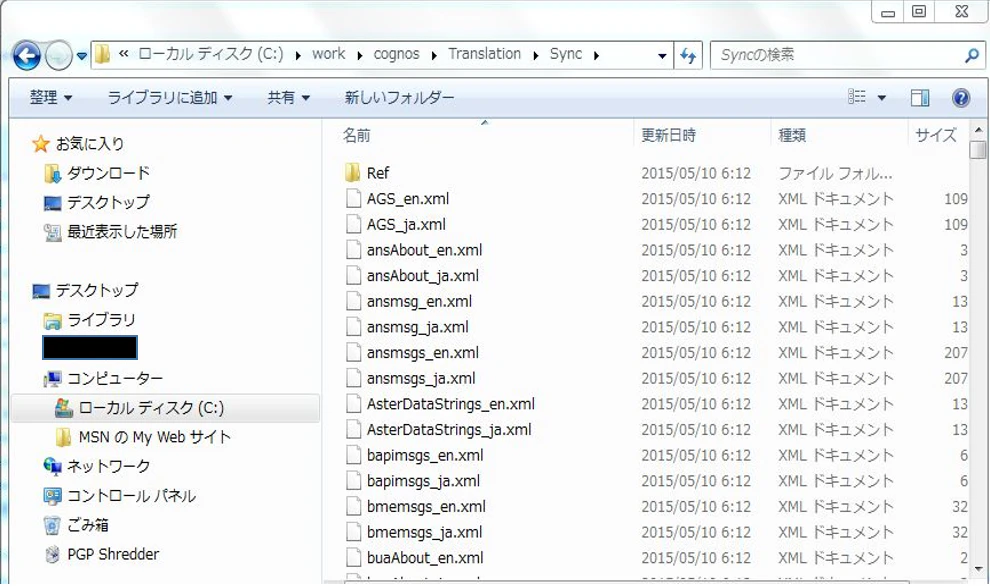The image size is (990, 587).
Task: Go back with the blue Back arrow
Action: pos(27,56)
